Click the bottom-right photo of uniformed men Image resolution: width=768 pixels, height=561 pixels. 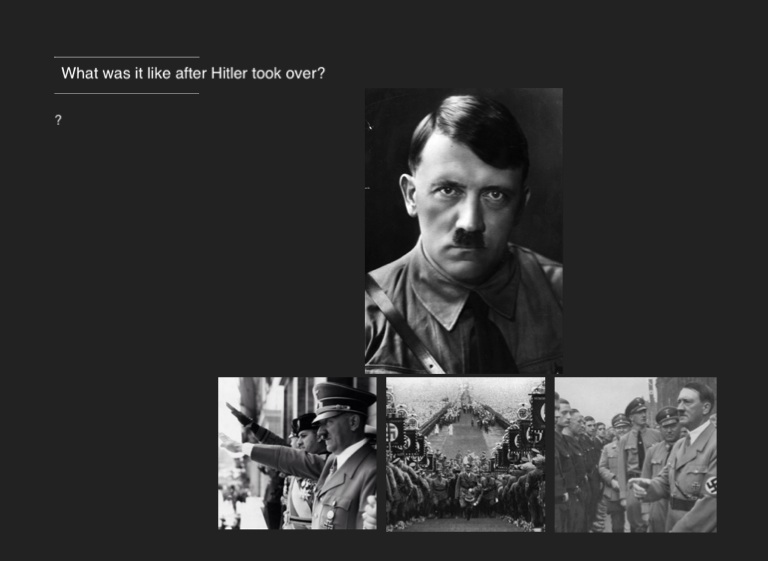[x=635, y=453]
